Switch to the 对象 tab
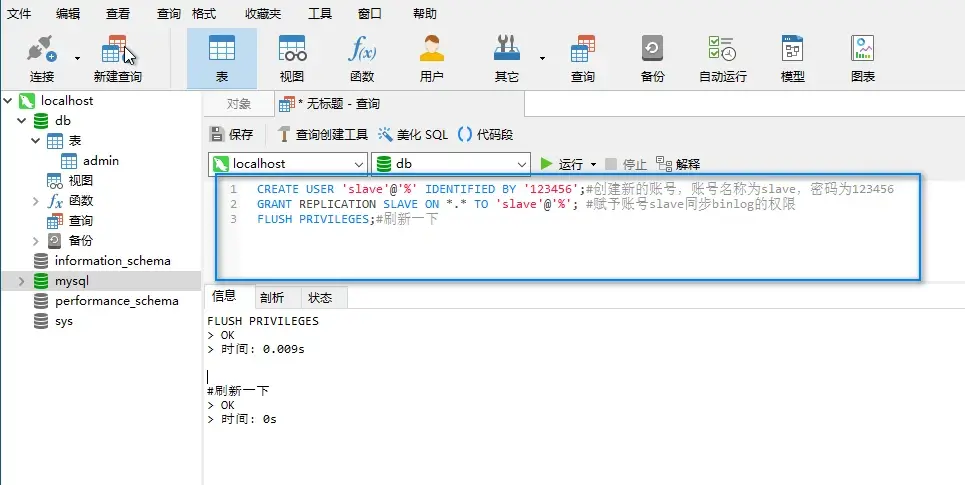The image size is (965, 485). tap(239, 104)
